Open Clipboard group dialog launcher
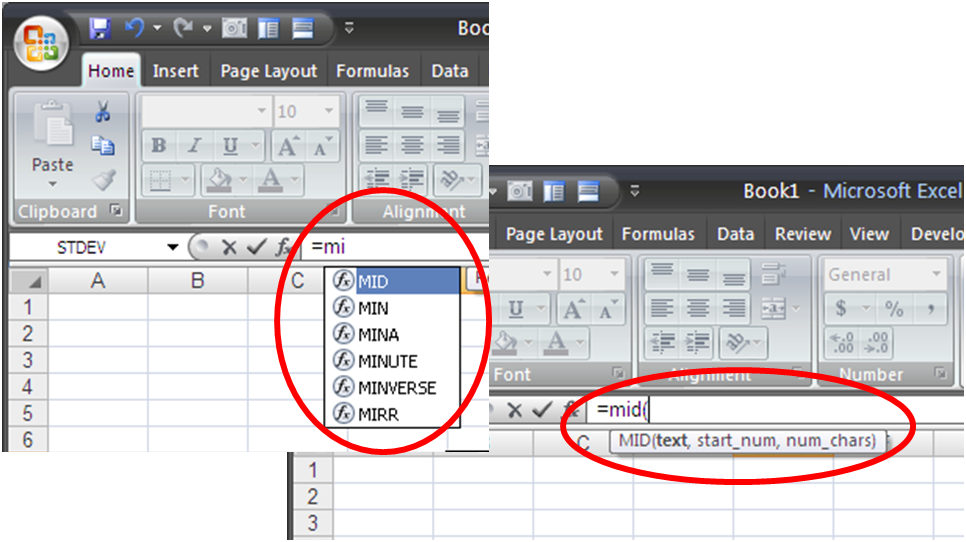The width and height of the screenshot is (966, 542). [116, 211]
